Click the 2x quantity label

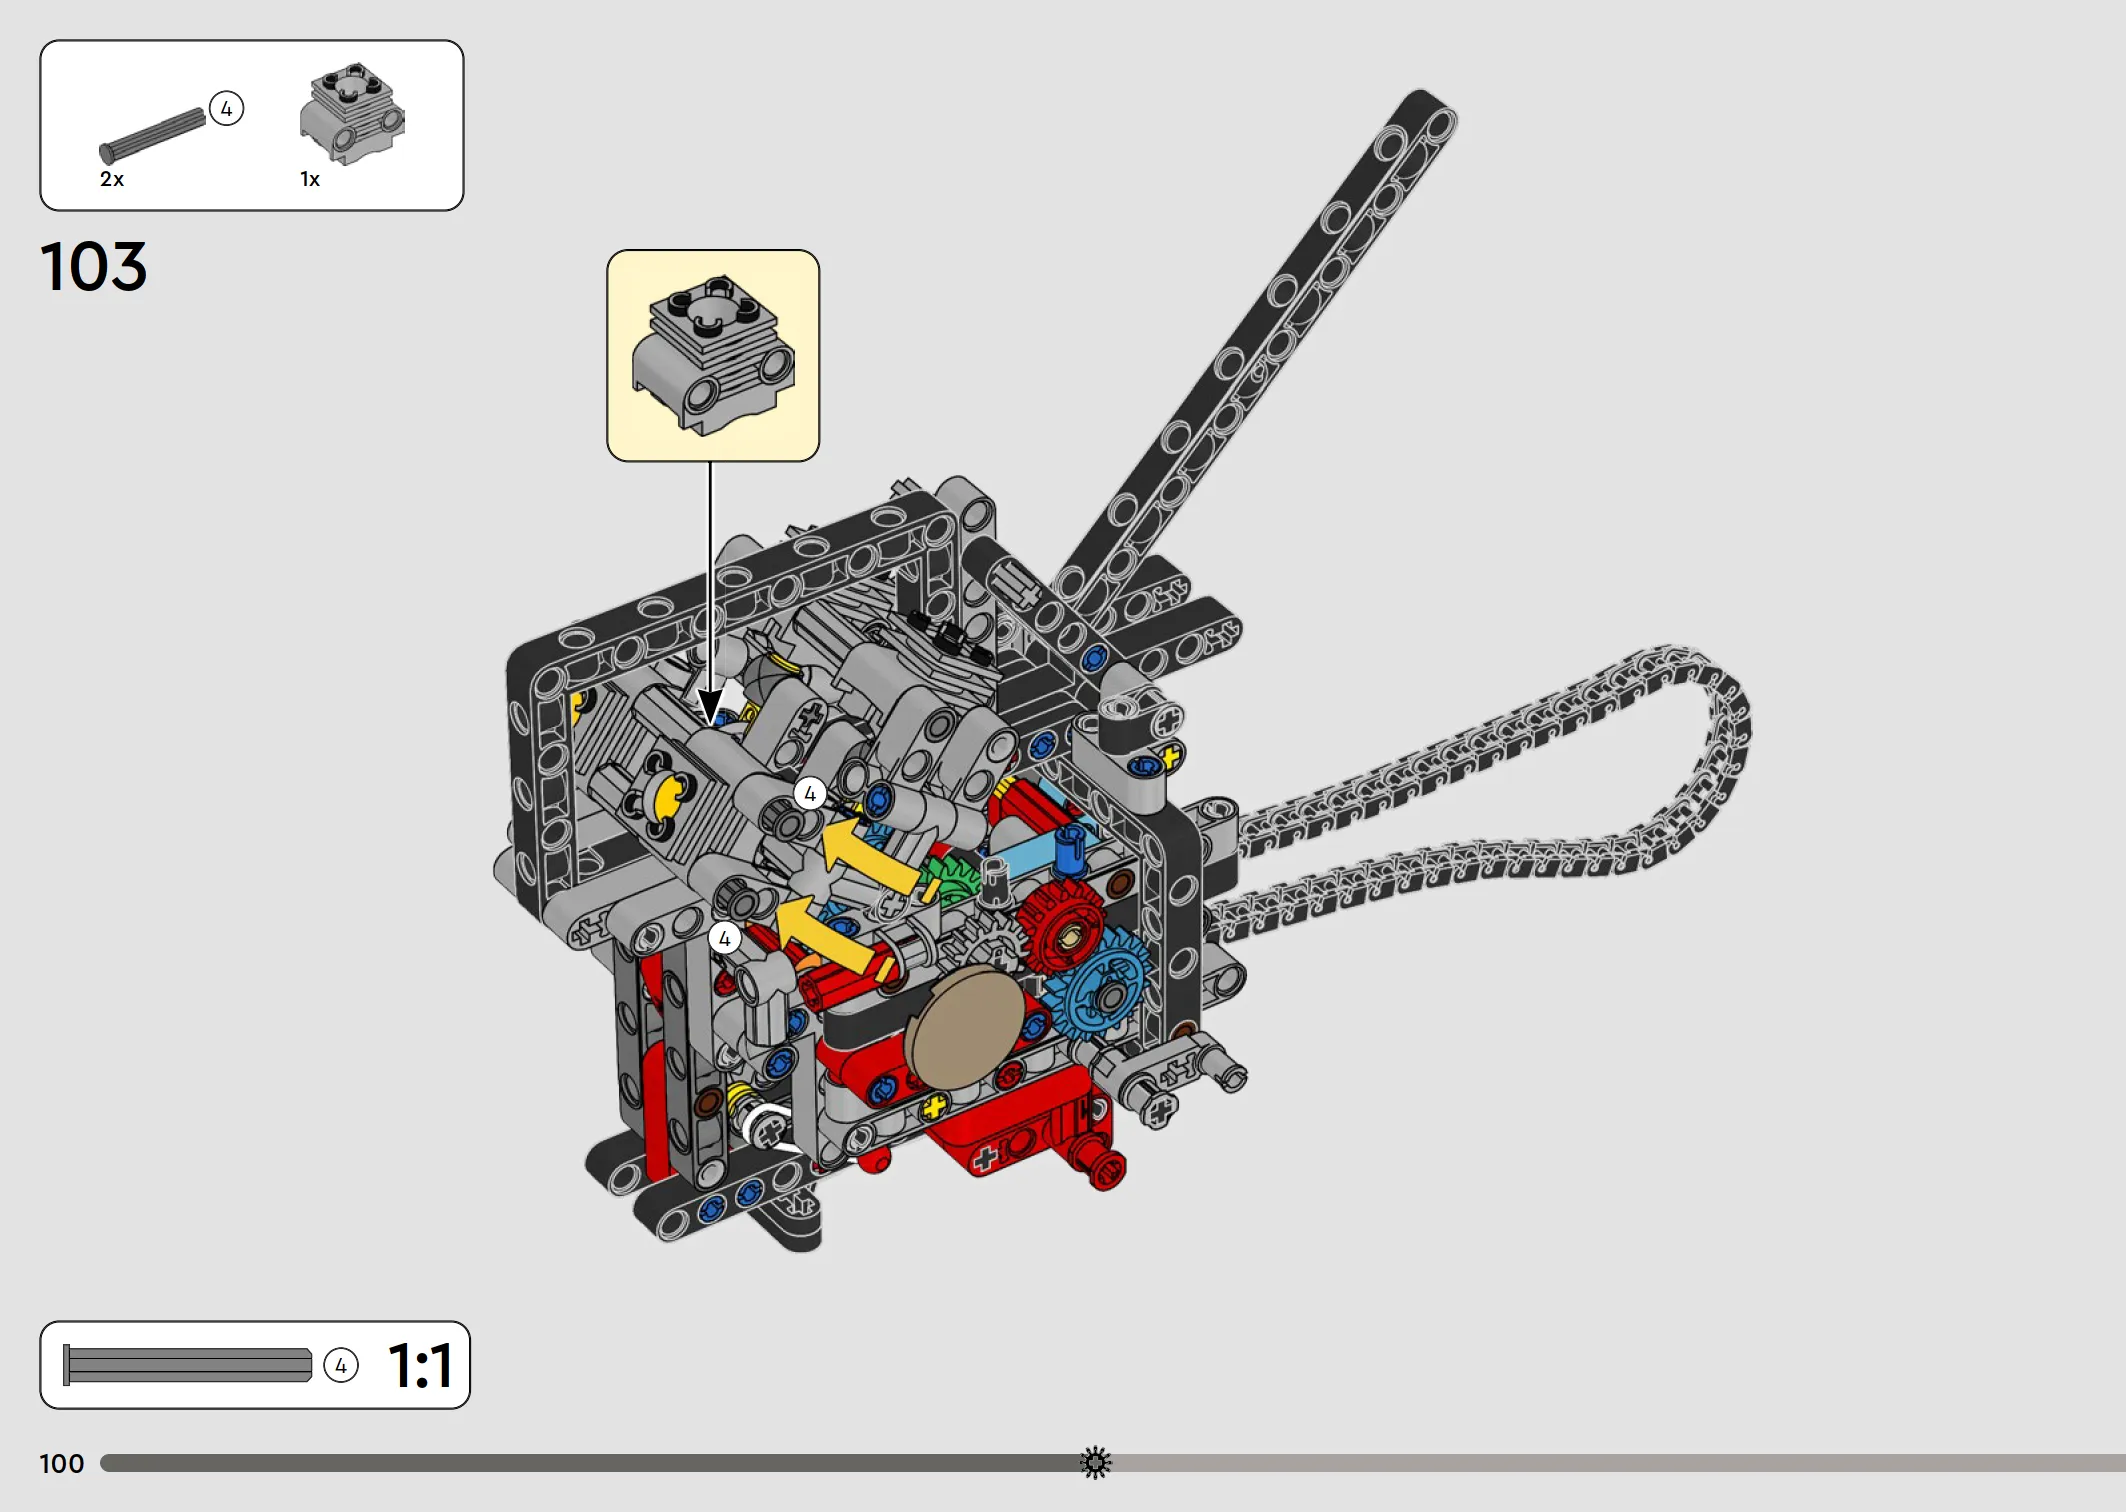click(x=112, y=179)
